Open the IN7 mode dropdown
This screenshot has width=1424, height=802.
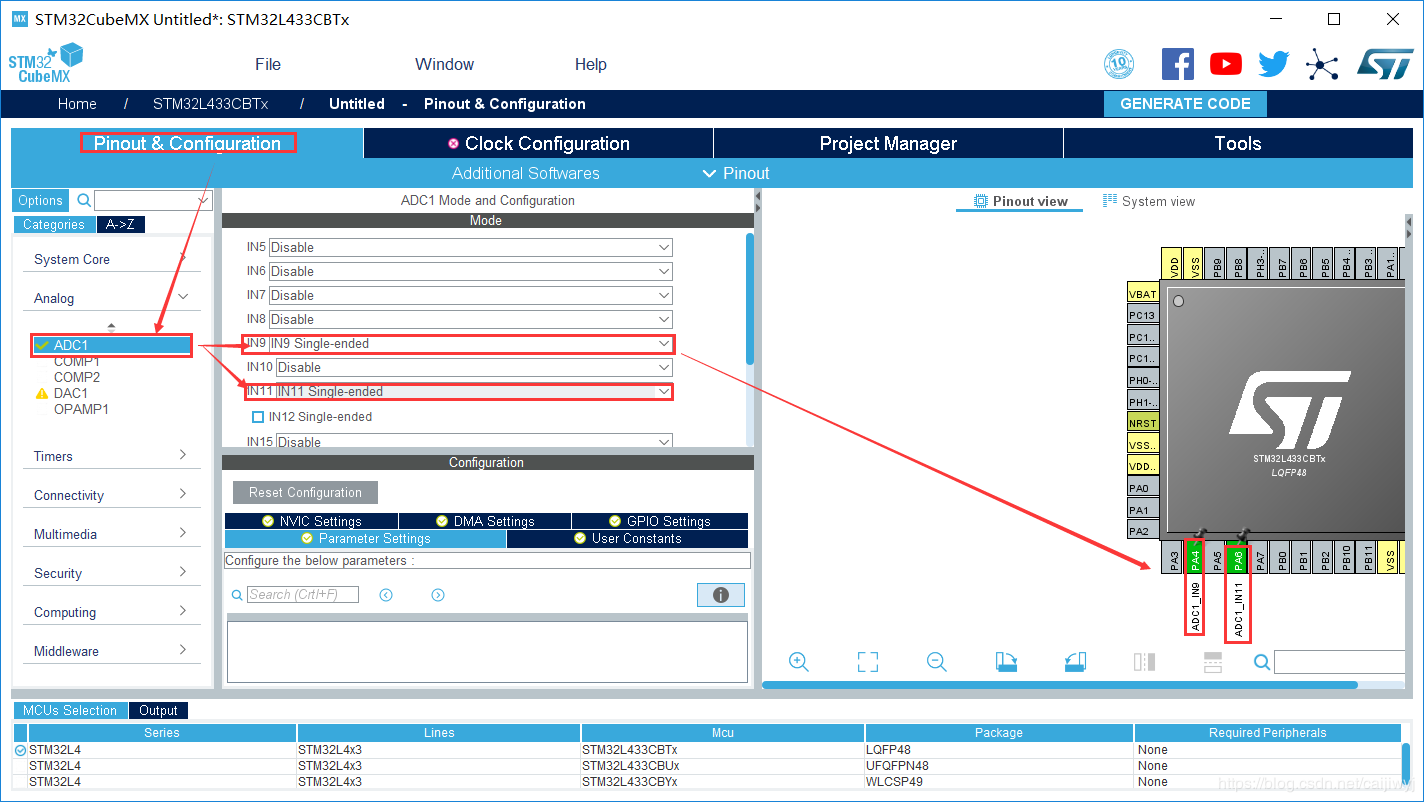tap(470, 295)
